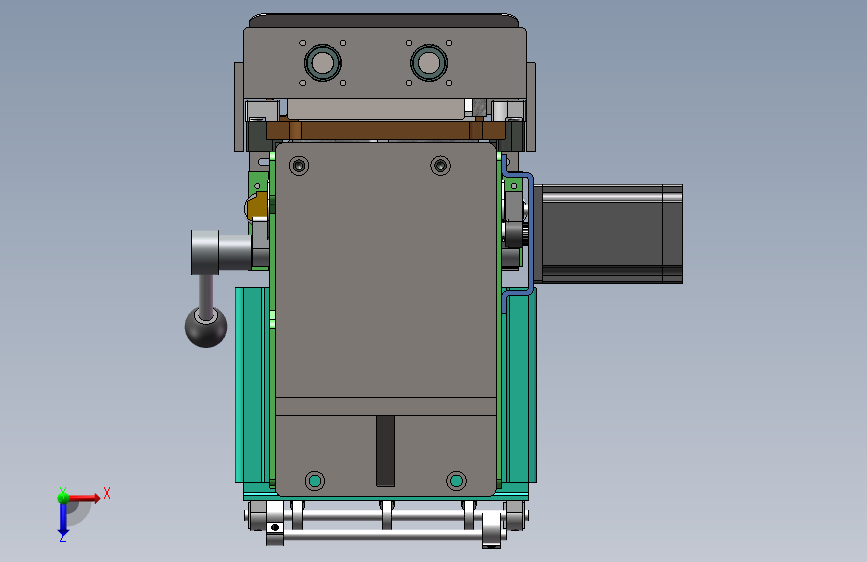Viewport: 867px width, 562px height.
Task: Select the dark vertical slot in the lower plate
Action: point(385,451)
